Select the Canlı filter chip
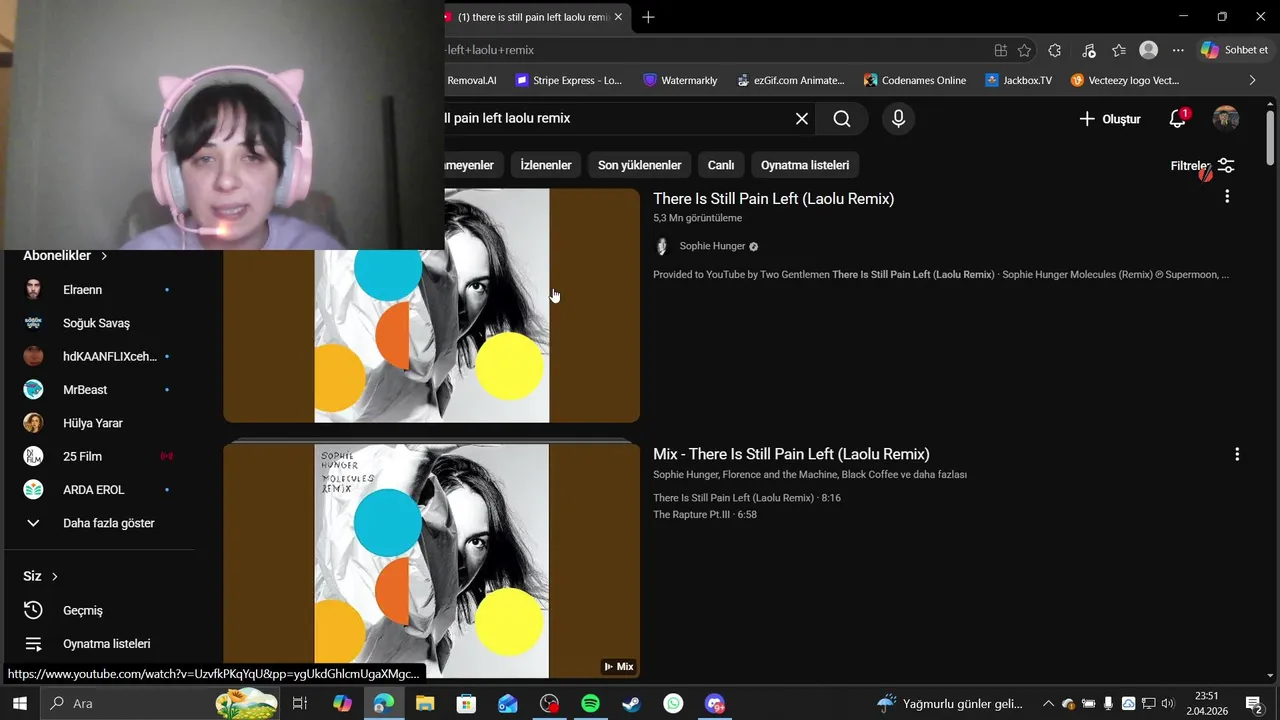Screen dimensions: 1280x720 (x=721, y=165)
